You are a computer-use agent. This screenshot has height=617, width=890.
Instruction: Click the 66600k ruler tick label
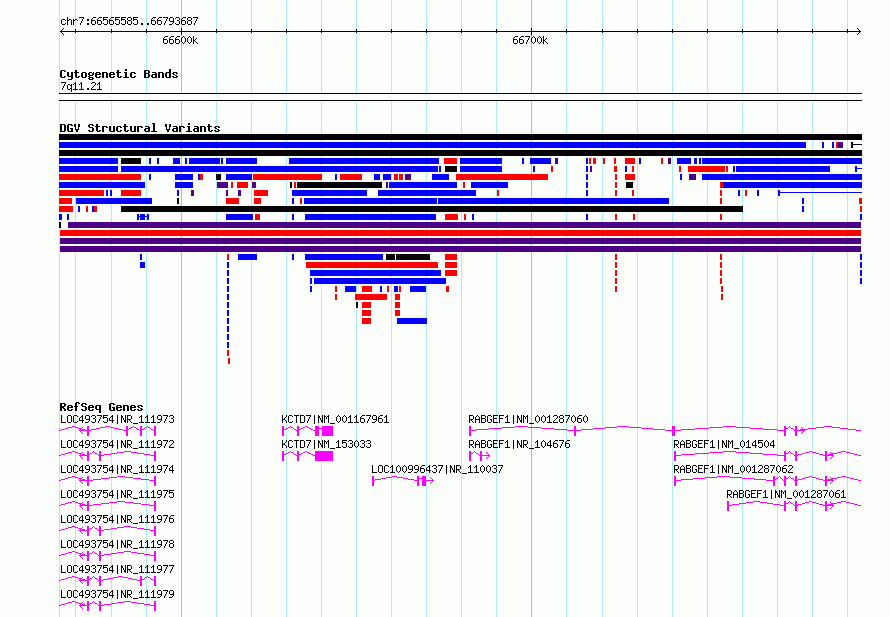tap(180, 40)
